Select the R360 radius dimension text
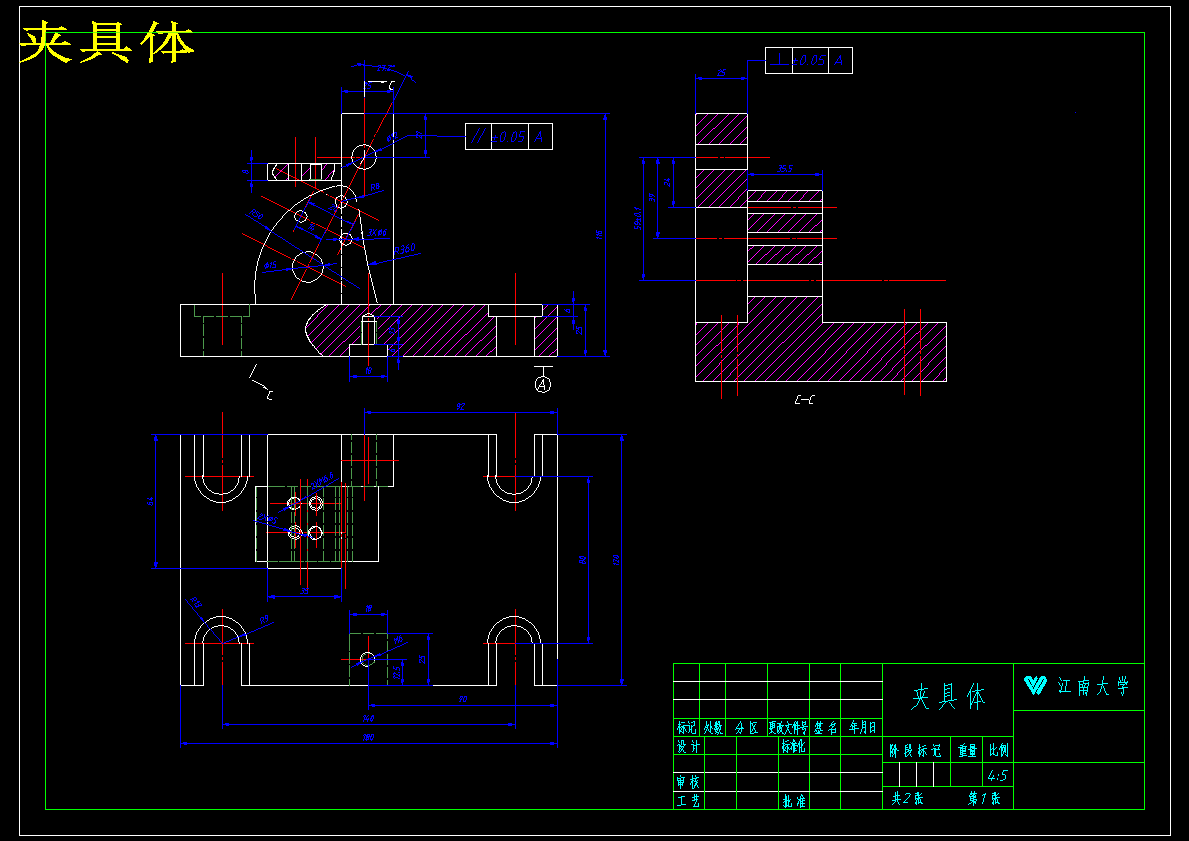The width and height of the screenshot is (1189, 841). (405, 249)
